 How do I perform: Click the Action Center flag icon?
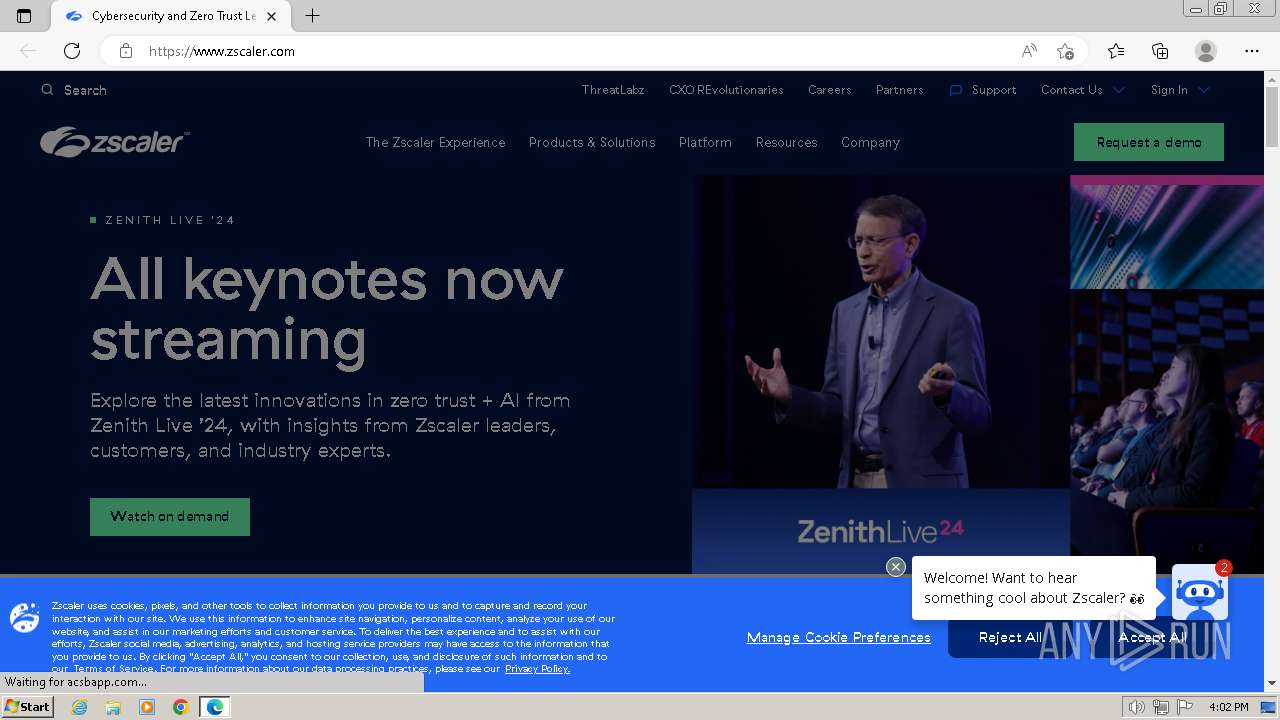1185,707
